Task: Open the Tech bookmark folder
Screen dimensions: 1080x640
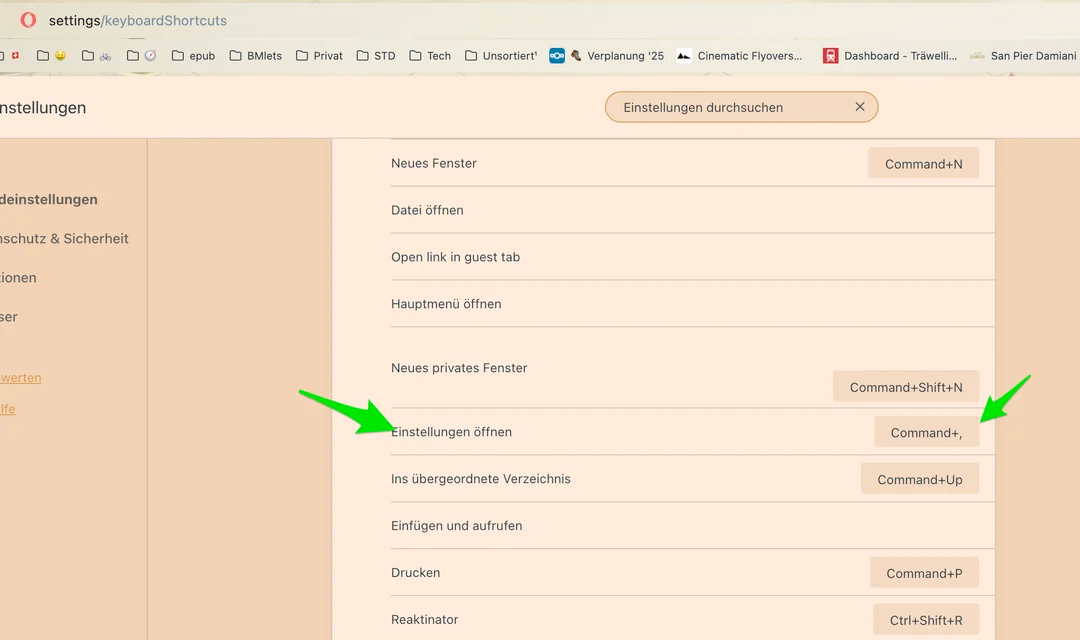Action: 430,56
